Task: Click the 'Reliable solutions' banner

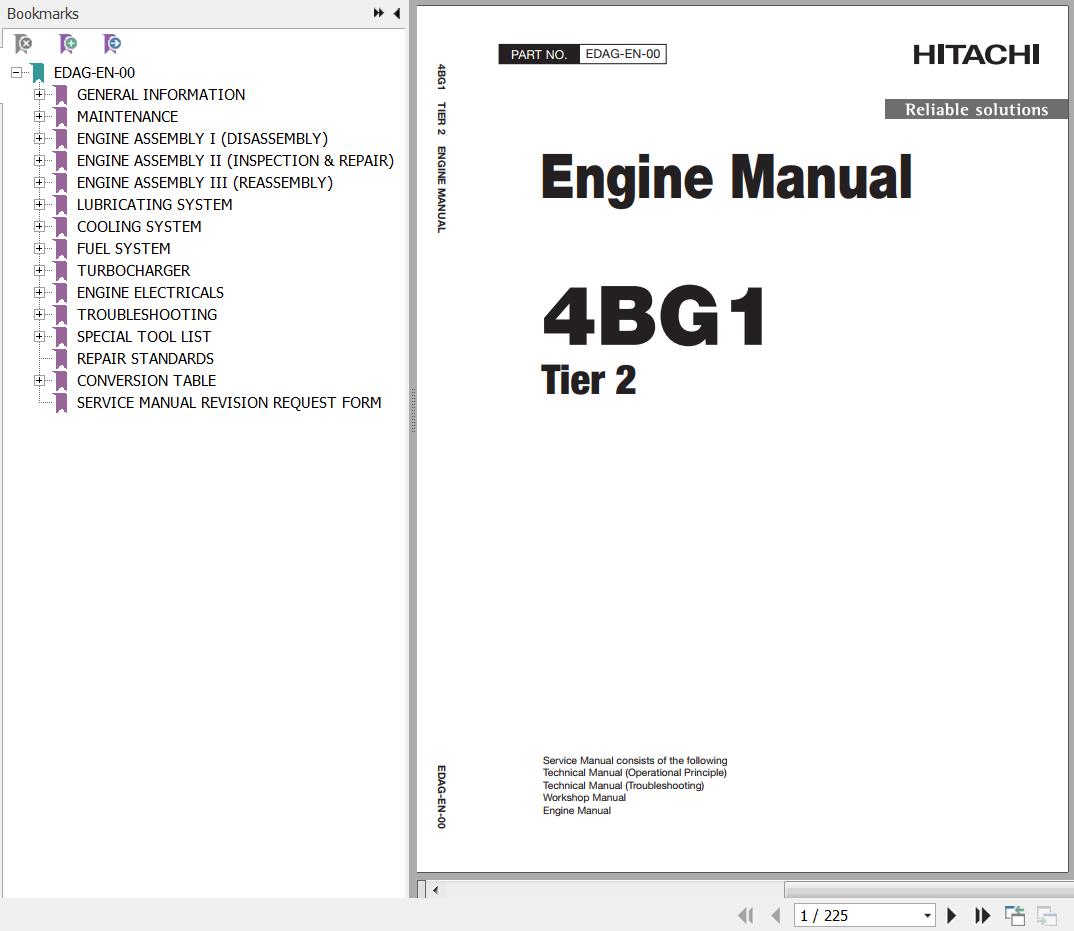Action: click(x=976, y=110)
